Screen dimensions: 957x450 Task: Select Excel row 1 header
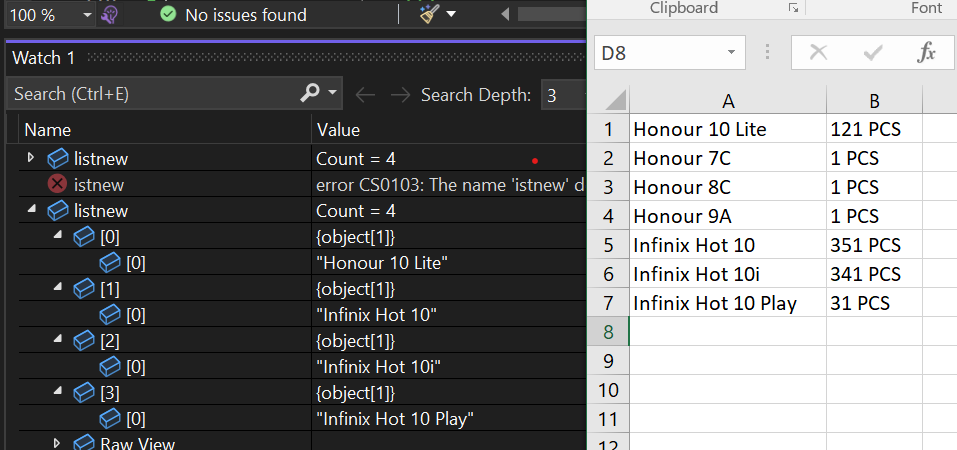[608, 129]
